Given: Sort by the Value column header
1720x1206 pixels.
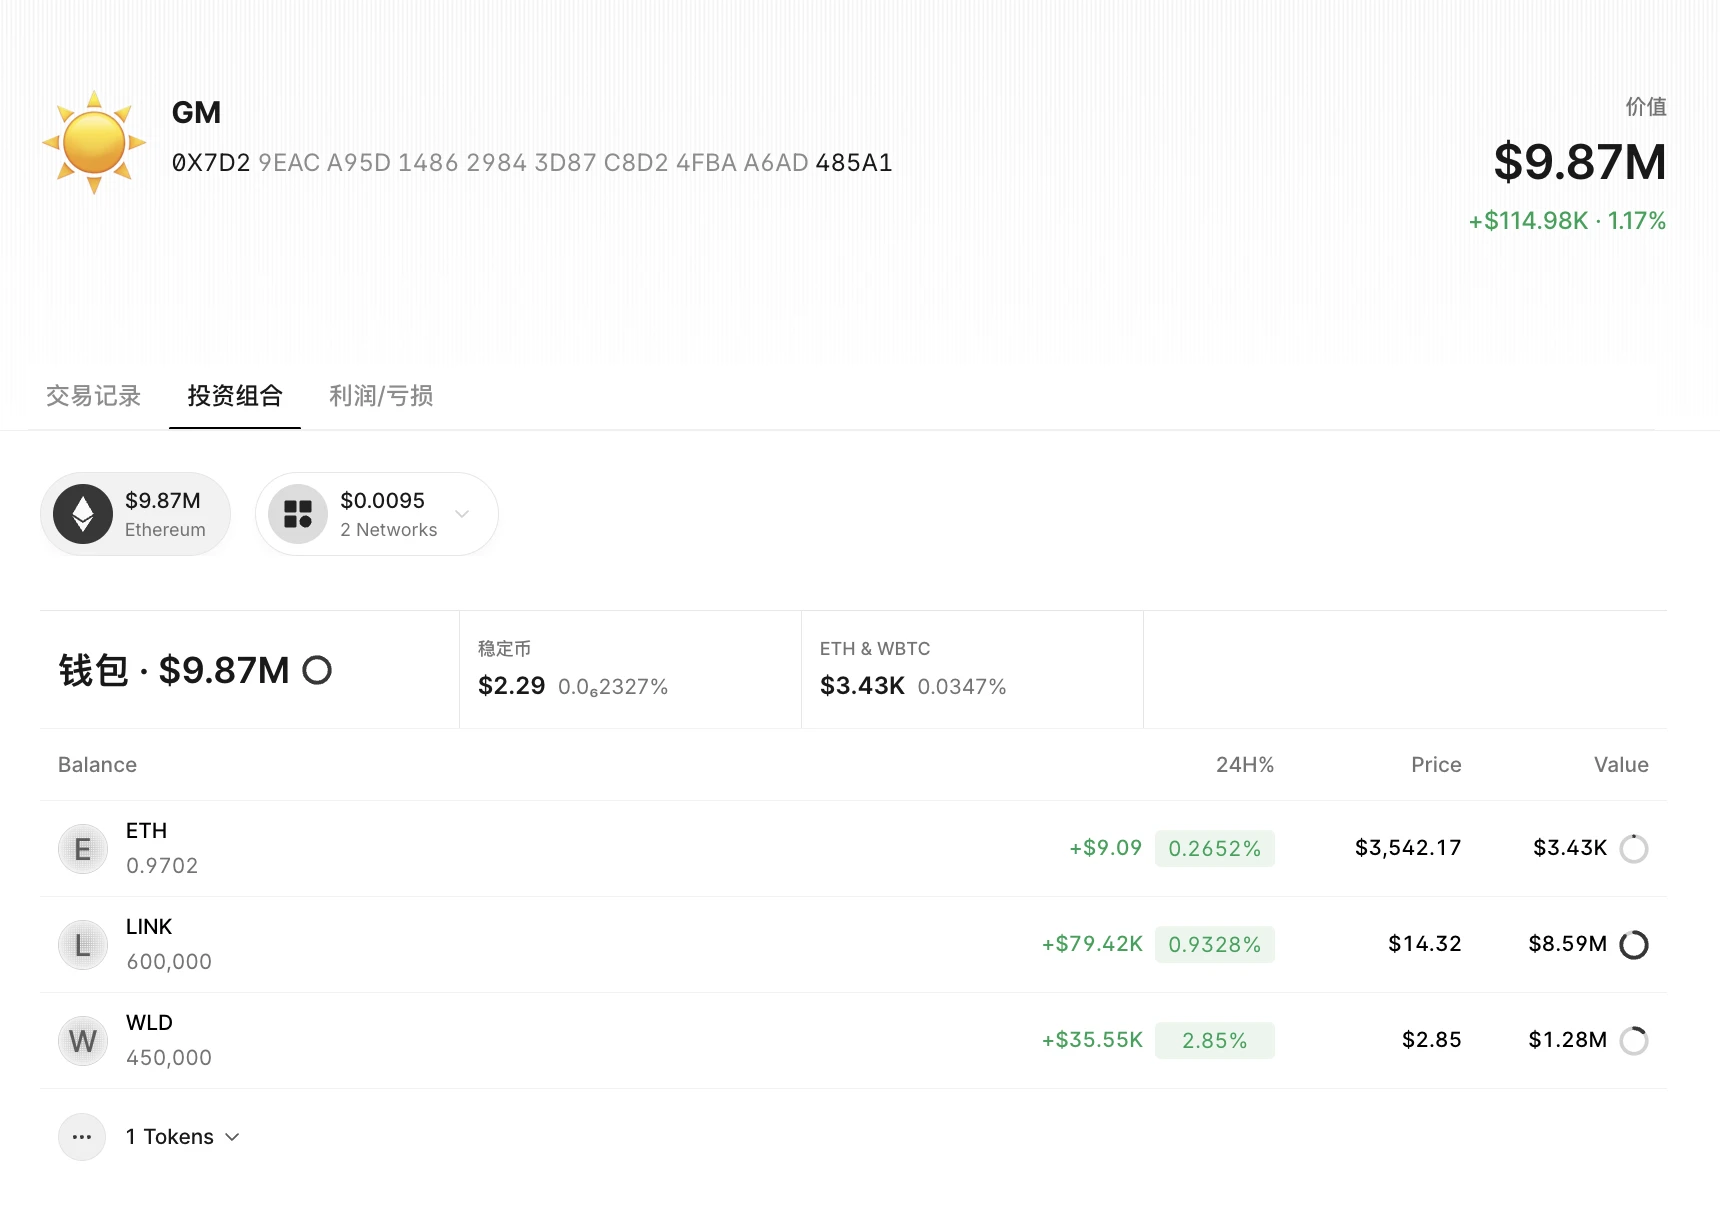Looking at the screenshot, I should pos(1620,765).
